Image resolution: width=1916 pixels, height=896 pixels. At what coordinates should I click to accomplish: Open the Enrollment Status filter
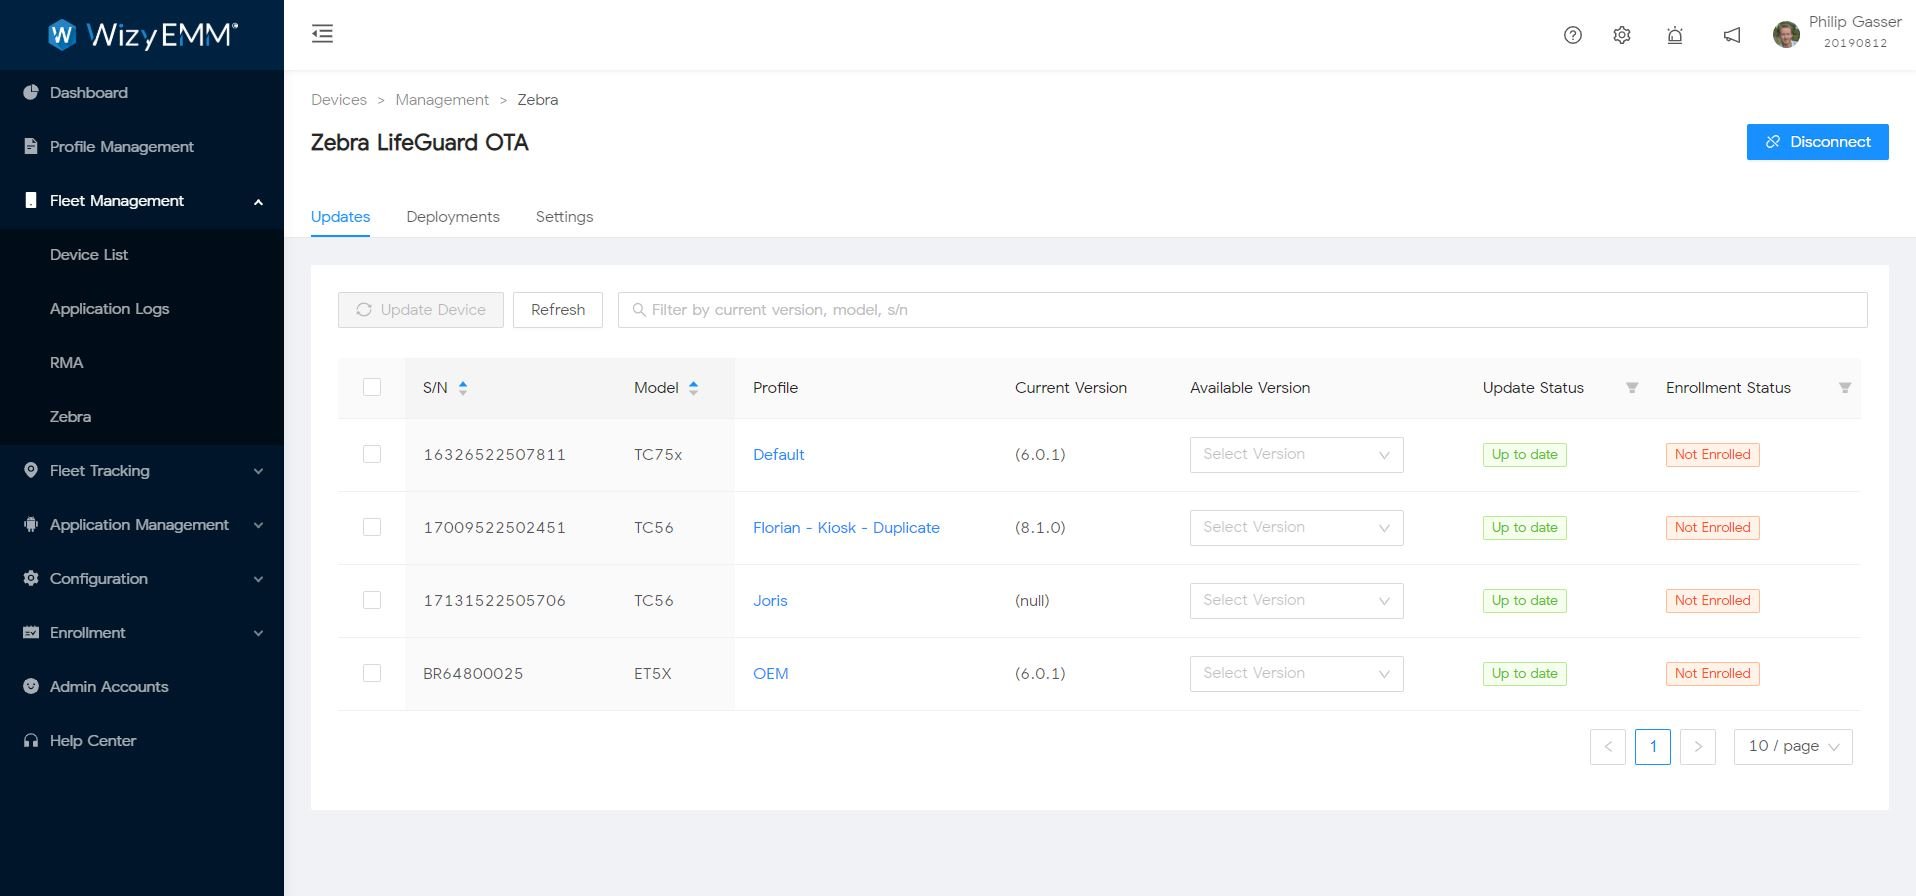click(x=1845, y=388)
